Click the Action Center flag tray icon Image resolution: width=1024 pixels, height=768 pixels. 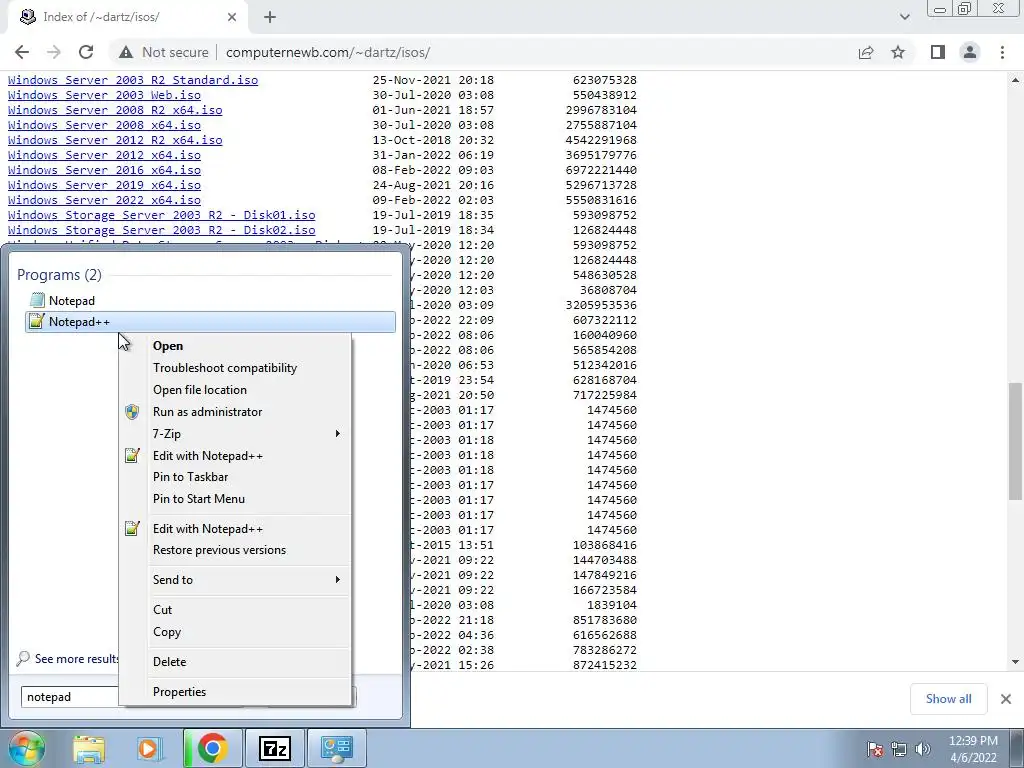[875, 749]
